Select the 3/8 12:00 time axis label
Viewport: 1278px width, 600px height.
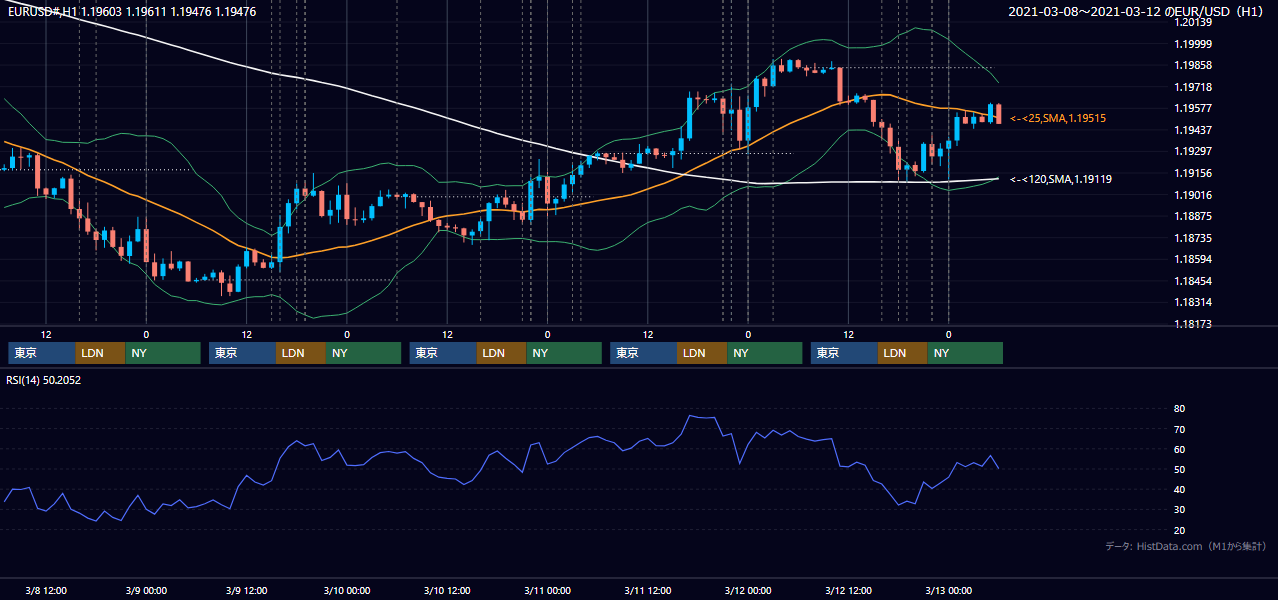pos(46,591)
